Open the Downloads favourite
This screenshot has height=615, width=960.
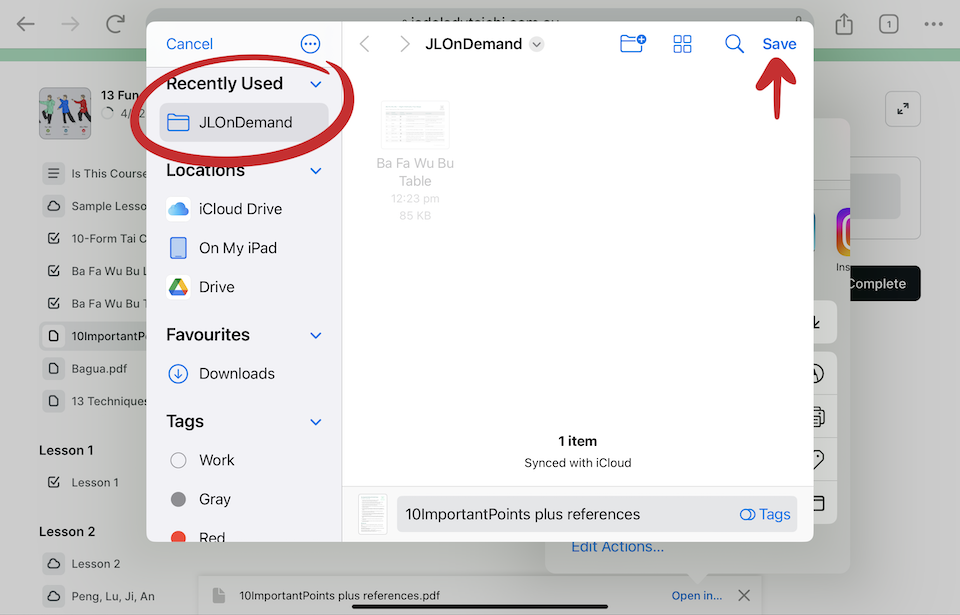[x=236, y=374]
